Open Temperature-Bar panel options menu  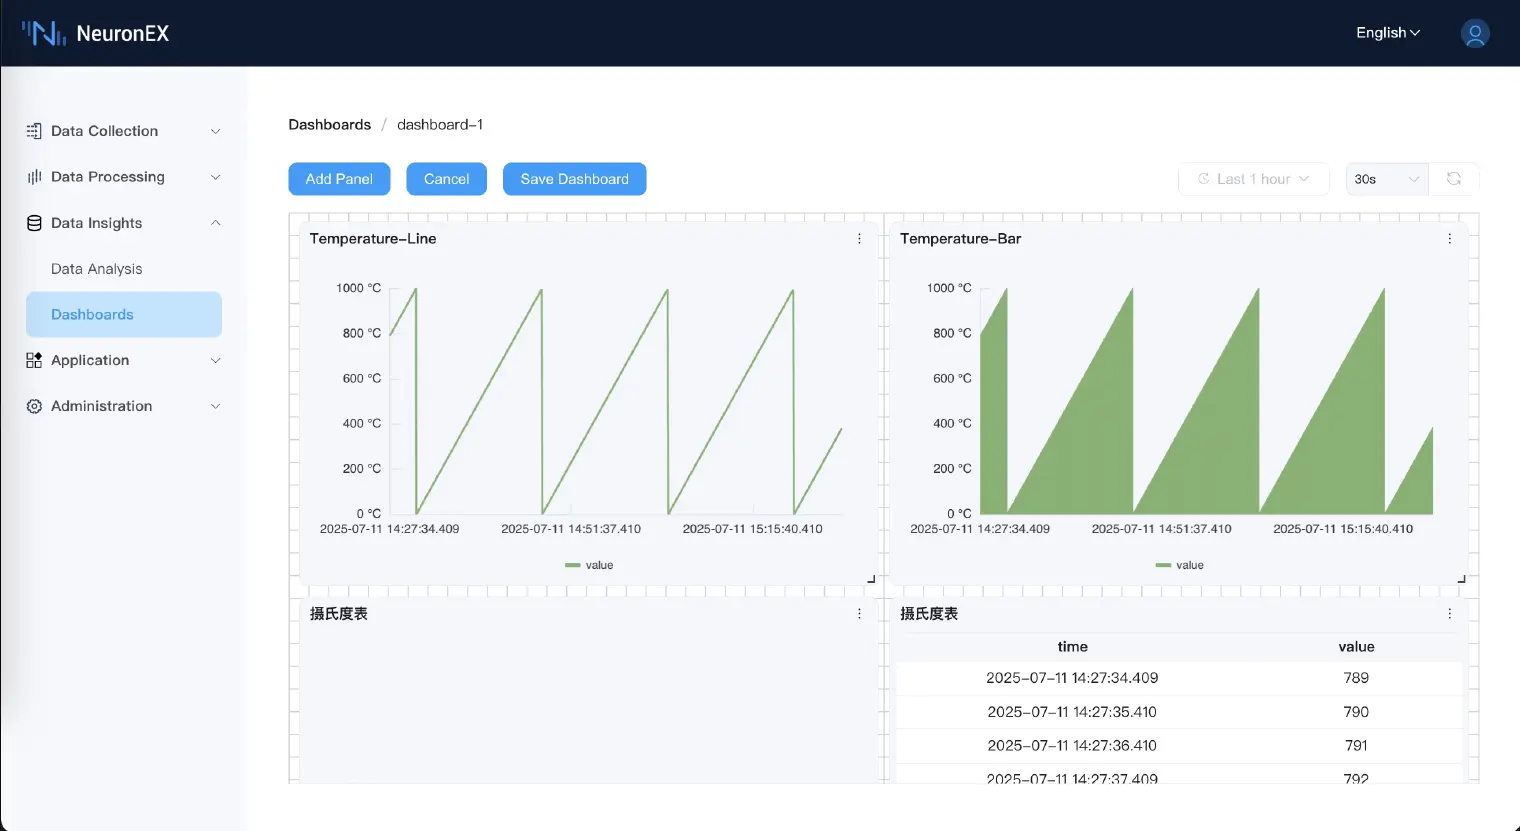point(1449,238)
